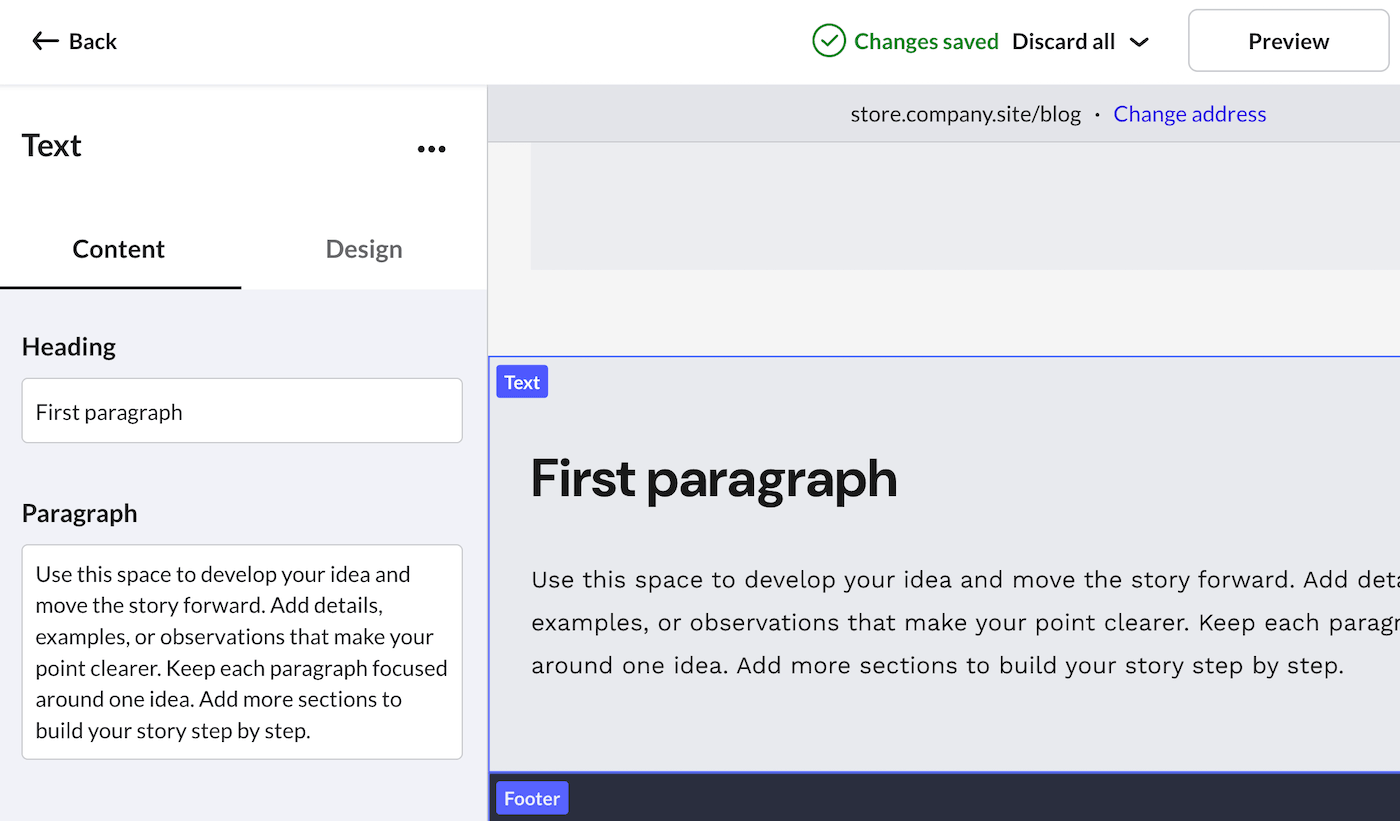
Task: Click the preview body paragraph text
Action: 965,622
